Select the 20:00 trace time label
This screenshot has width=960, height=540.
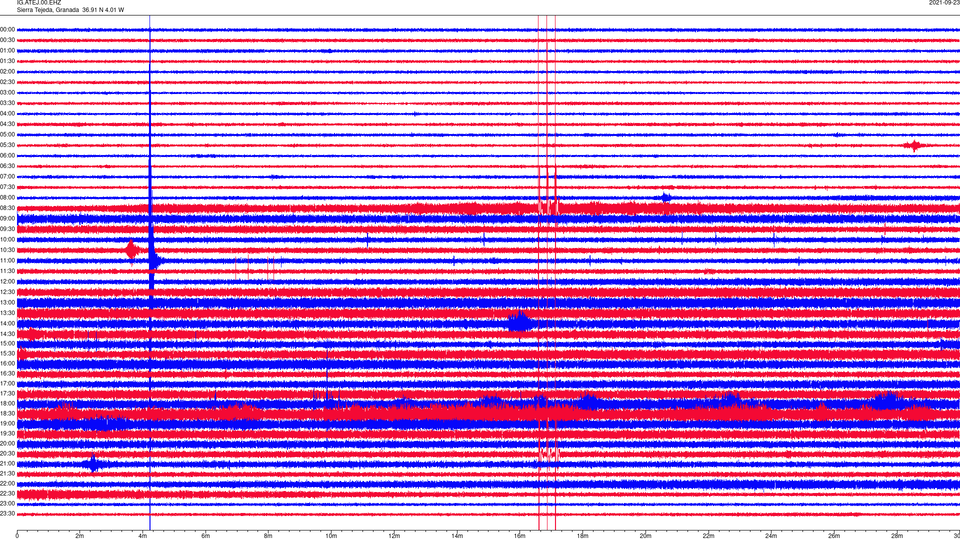pos(7,443)
